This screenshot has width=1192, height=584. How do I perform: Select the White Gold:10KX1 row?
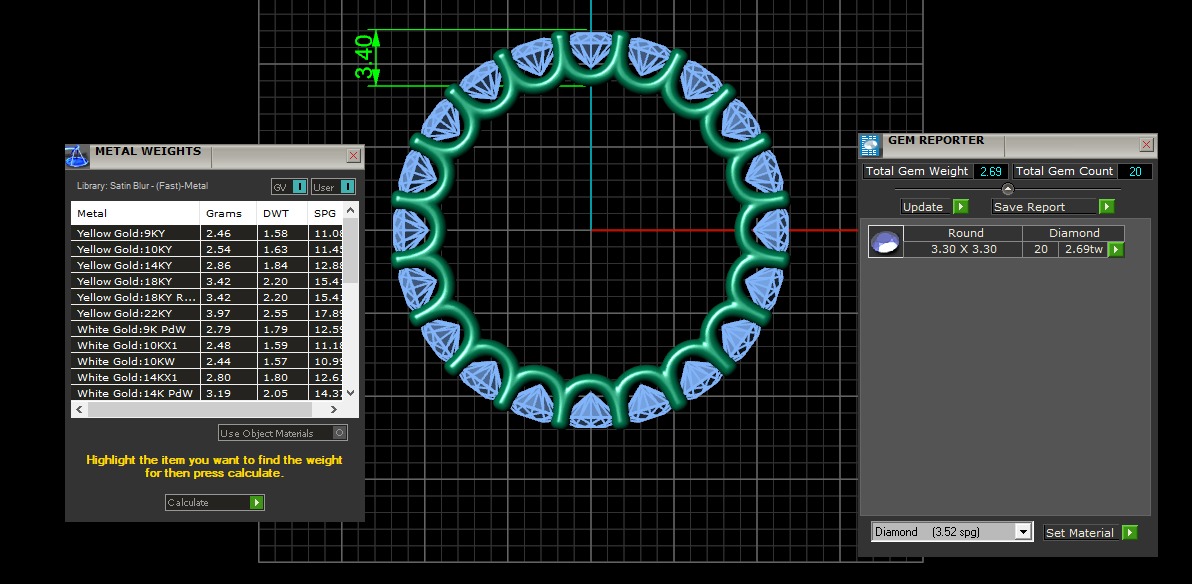point(207,345)
